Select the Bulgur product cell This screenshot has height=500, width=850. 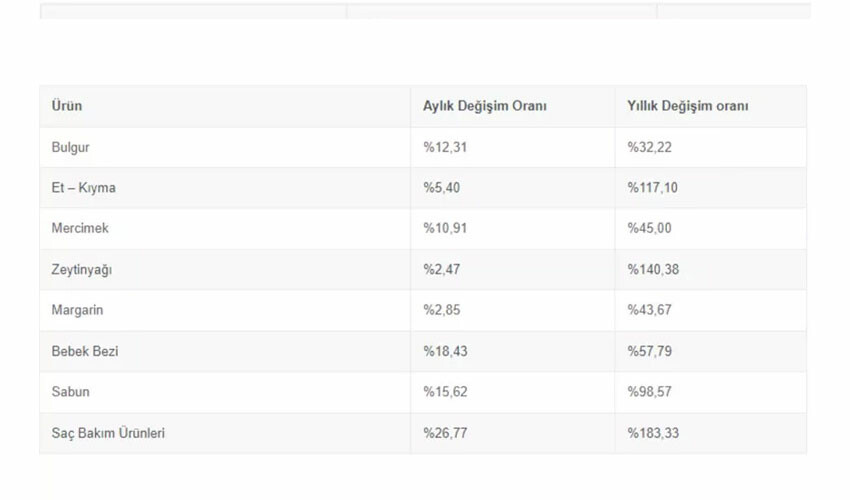[71, 147]
